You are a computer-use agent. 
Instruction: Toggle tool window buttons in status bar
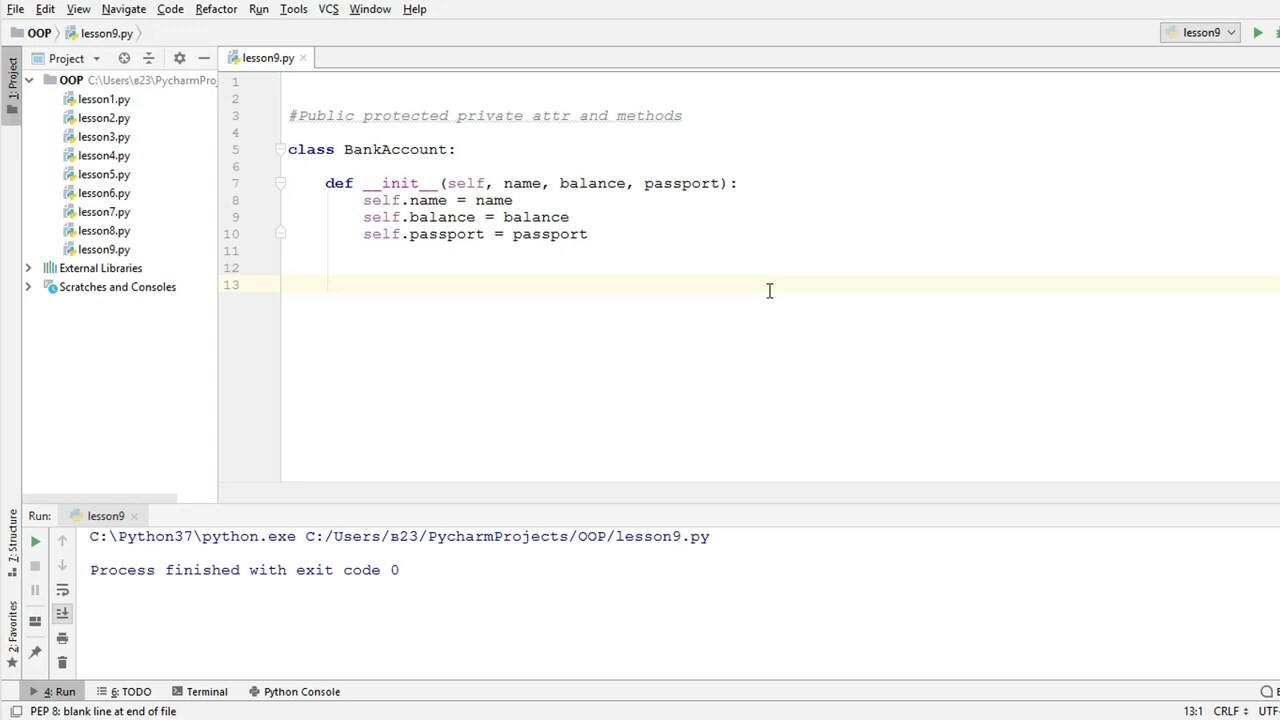tap(16, 711)
